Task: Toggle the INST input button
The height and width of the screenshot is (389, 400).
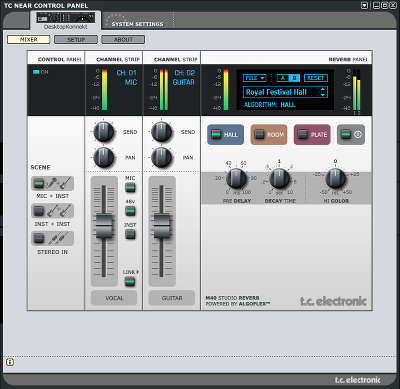Action: 130,234
